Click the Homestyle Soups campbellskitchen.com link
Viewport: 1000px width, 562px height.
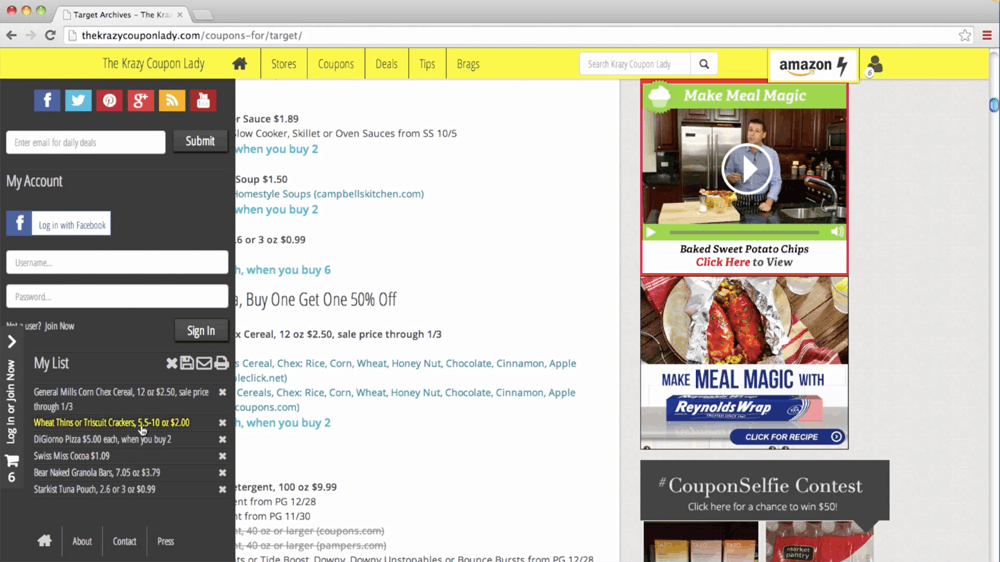click(x=328, y=193)
